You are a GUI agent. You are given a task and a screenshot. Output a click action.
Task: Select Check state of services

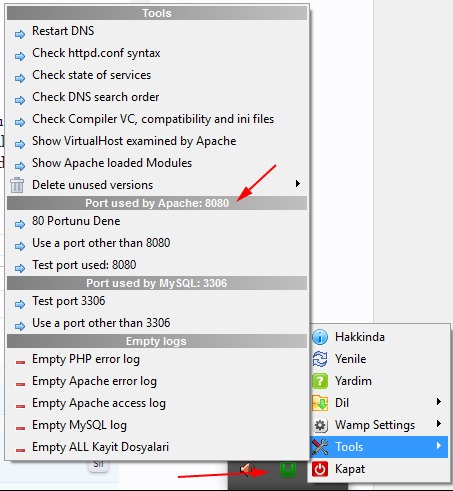tap(157, 75)
